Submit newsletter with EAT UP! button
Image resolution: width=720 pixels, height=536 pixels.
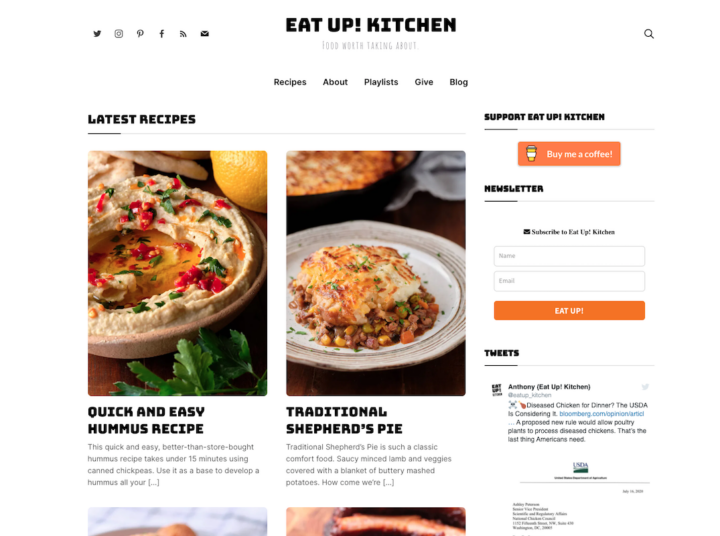tap(569, 310)
